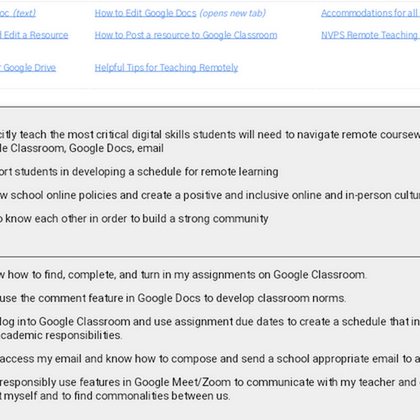This screenshot has height=420, width=420.
Task: Open the link ending in 'Edit a Resource'
Action: coord(34,35)
